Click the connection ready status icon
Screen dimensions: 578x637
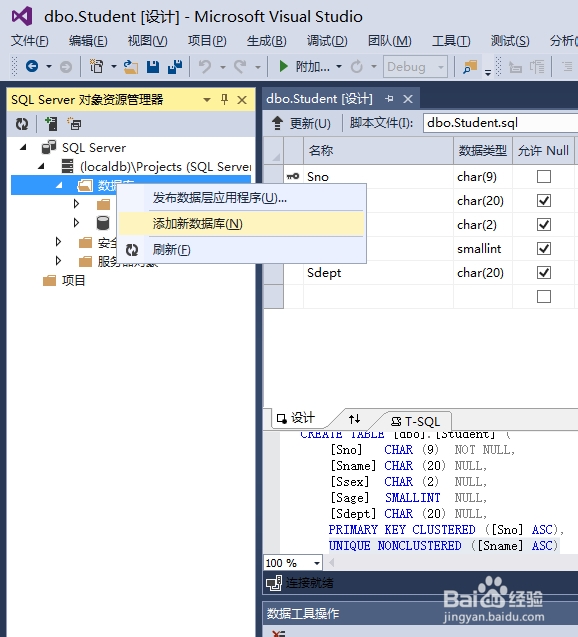tap(274, 583)
